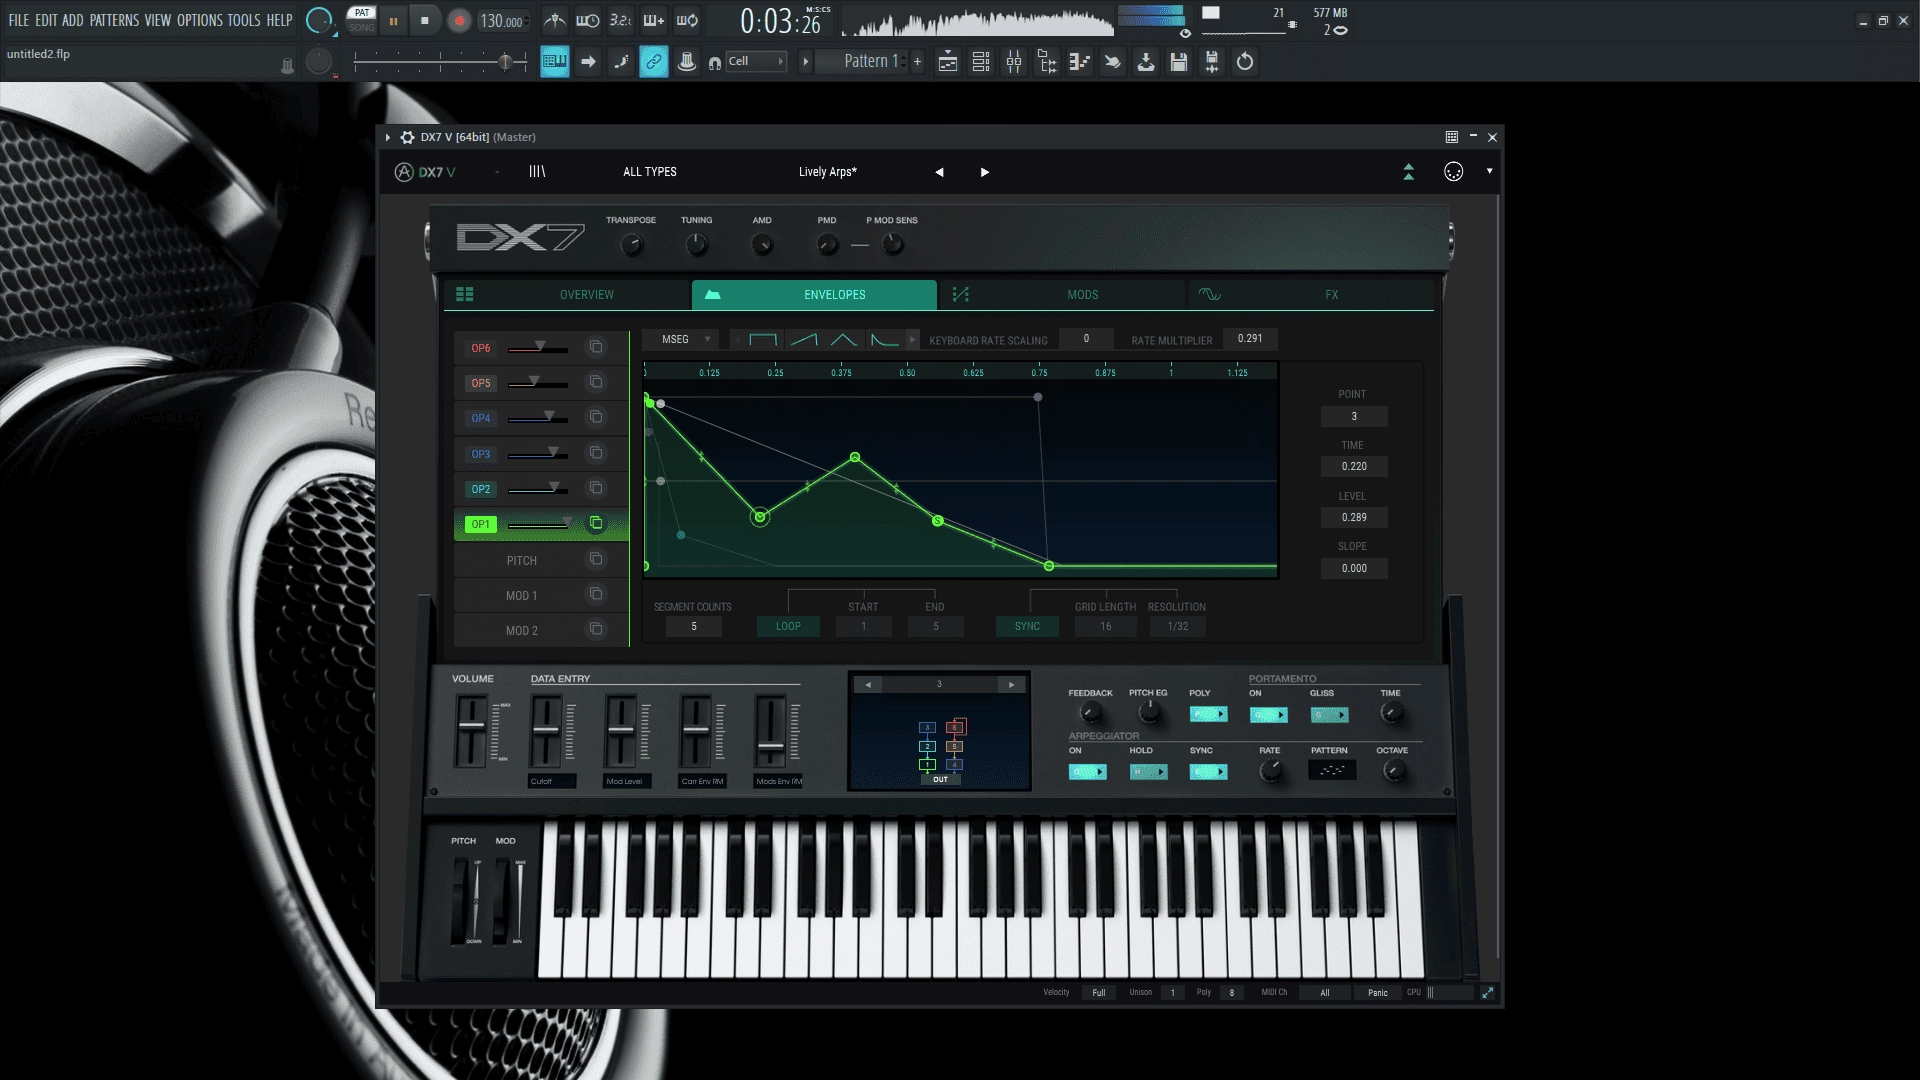The height and width of the screenshot is (1080, 1920).
Task: Click the MIDI controller config icon in DX7
Action: tap(1454, 172)
